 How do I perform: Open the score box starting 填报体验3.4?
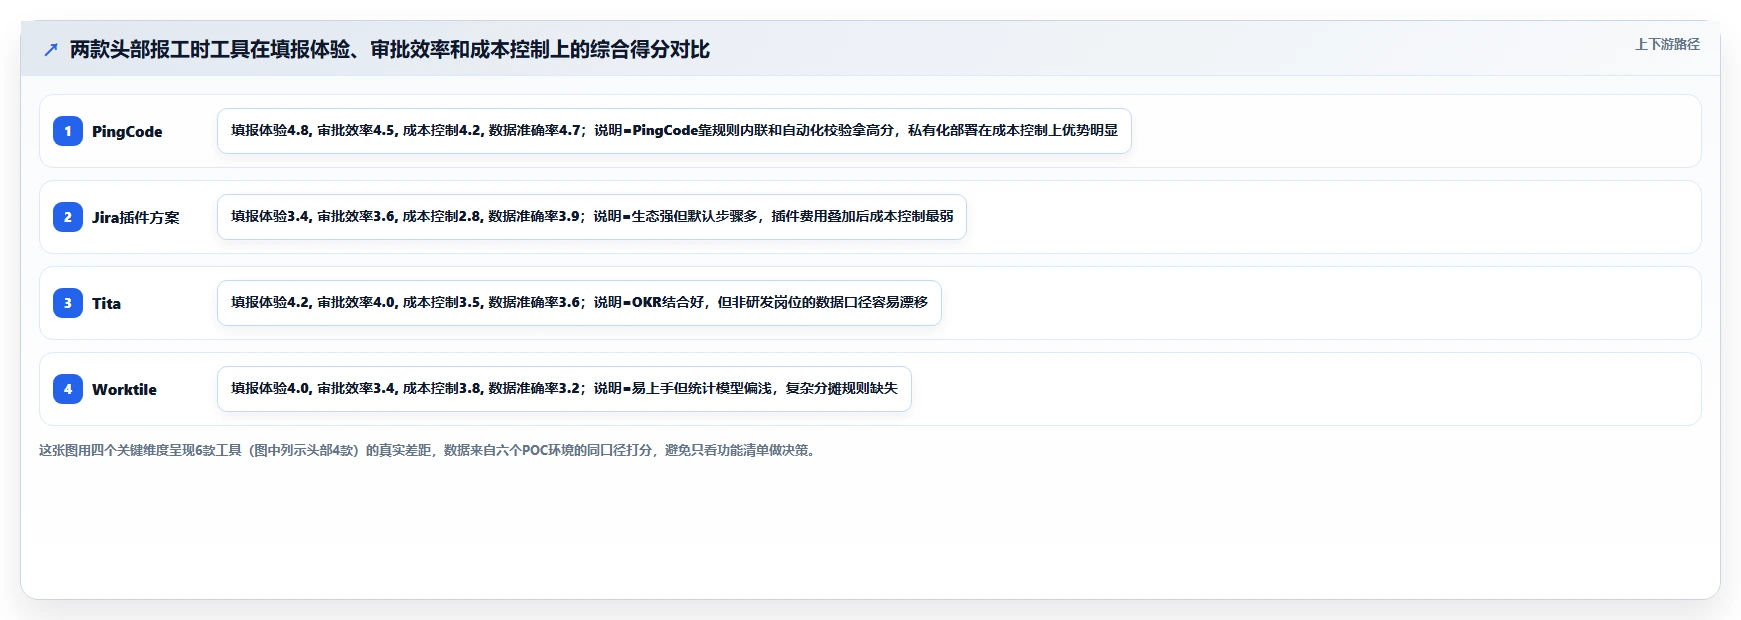[592, 217]
